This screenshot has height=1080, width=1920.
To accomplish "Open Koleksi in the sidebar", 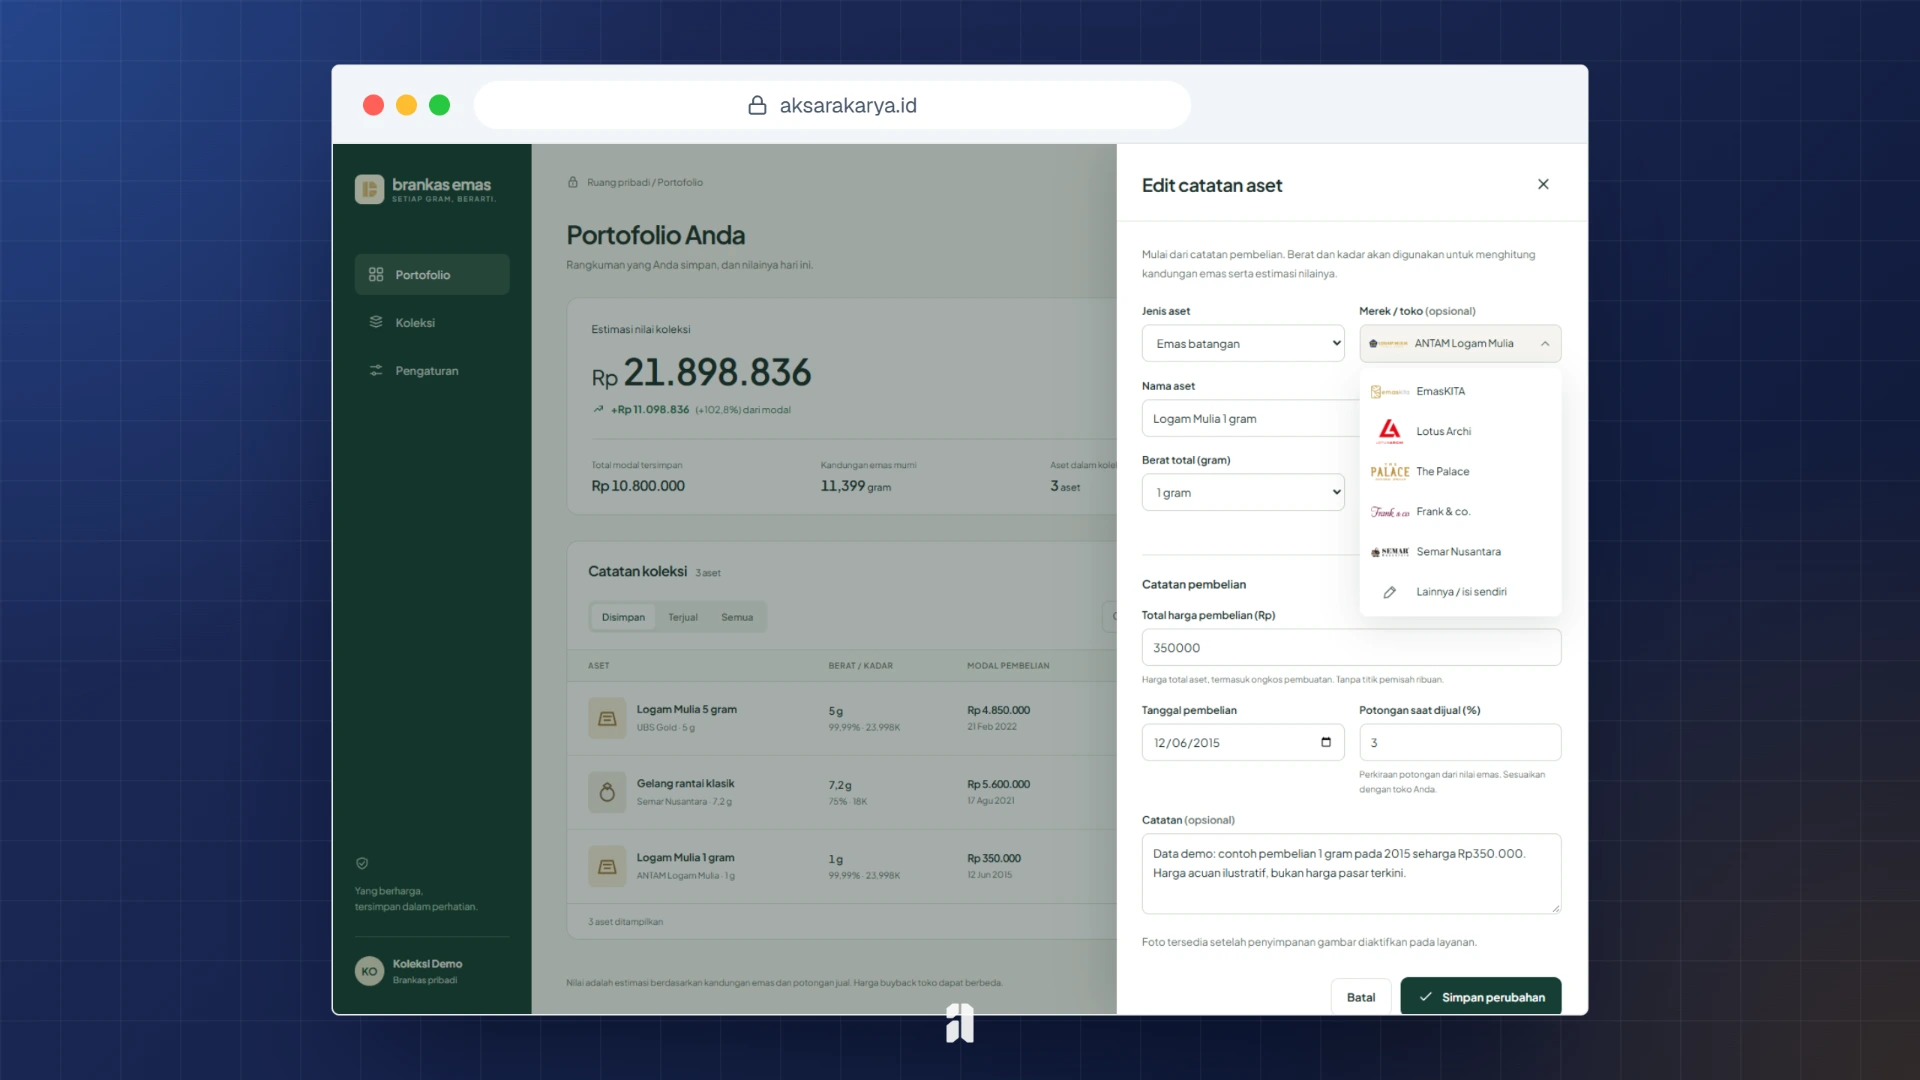I will coord(432,322).
